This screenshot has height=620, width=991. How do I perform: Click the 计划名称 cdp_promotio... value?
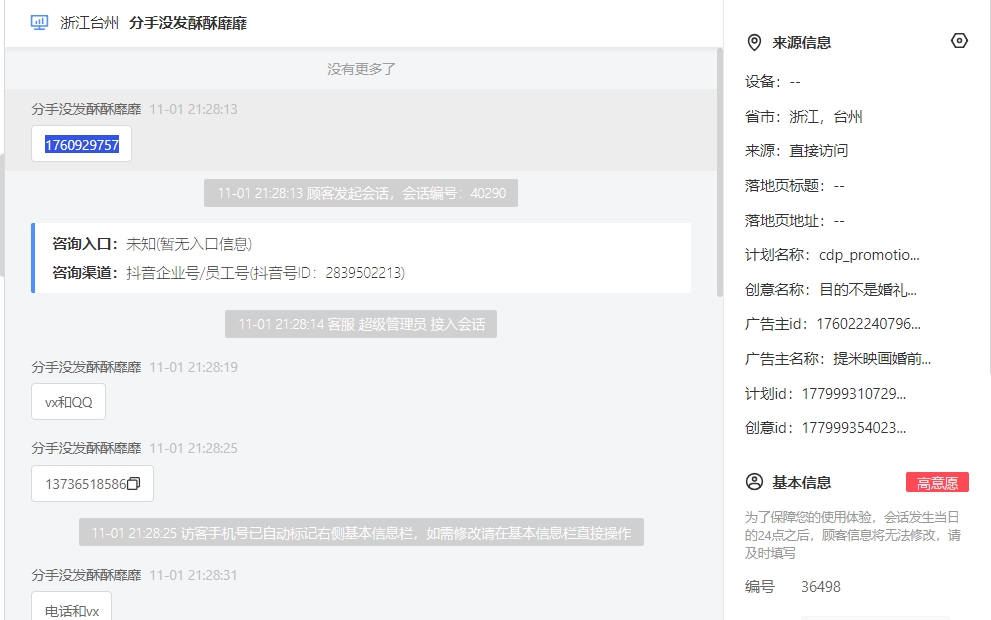(x=869, y=255)
